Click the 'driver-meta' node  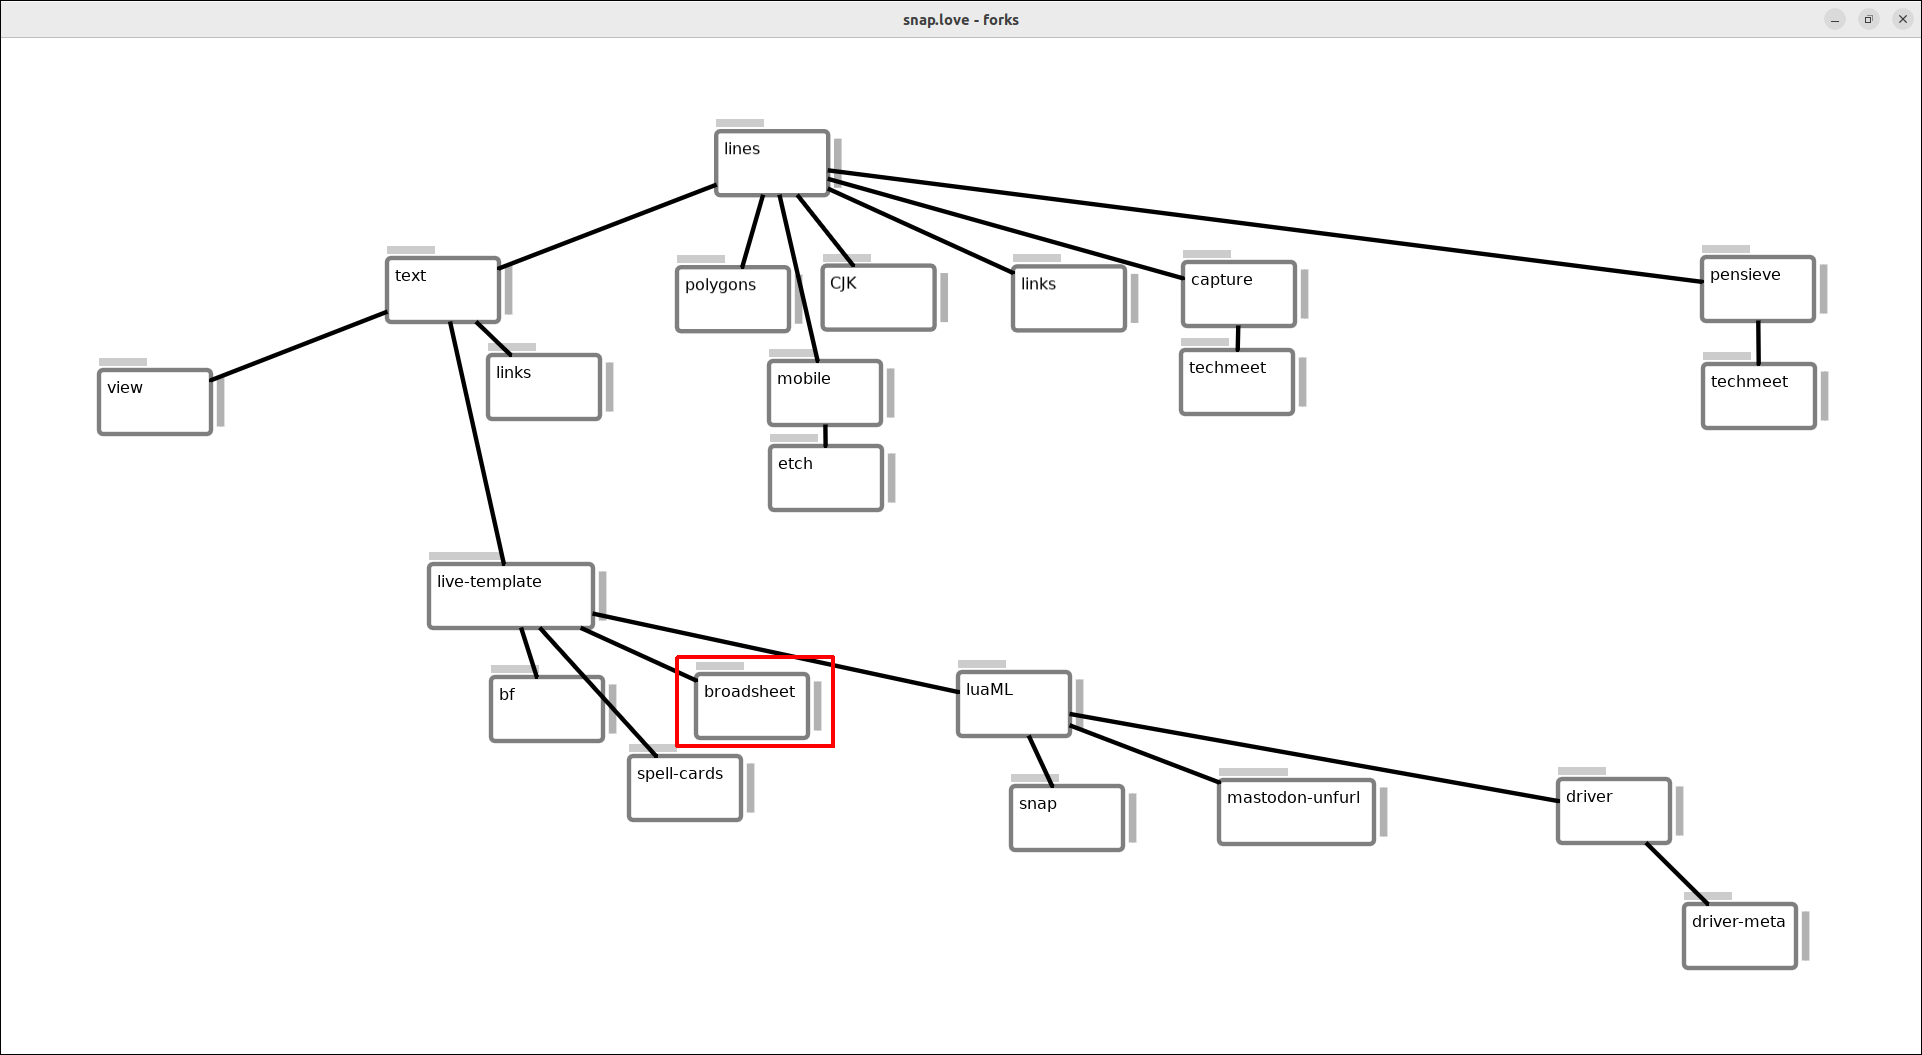(x=1739, y=936)
